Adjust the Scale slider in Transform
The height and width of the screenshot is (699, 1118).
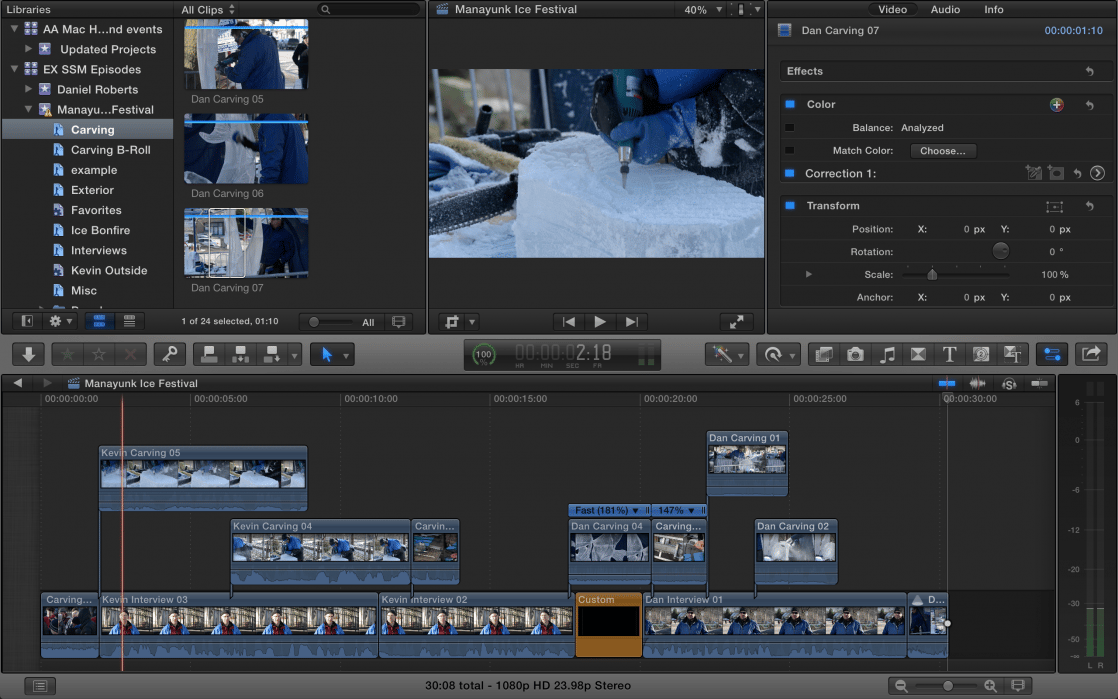pyautogui.click(x=932, y=274)
